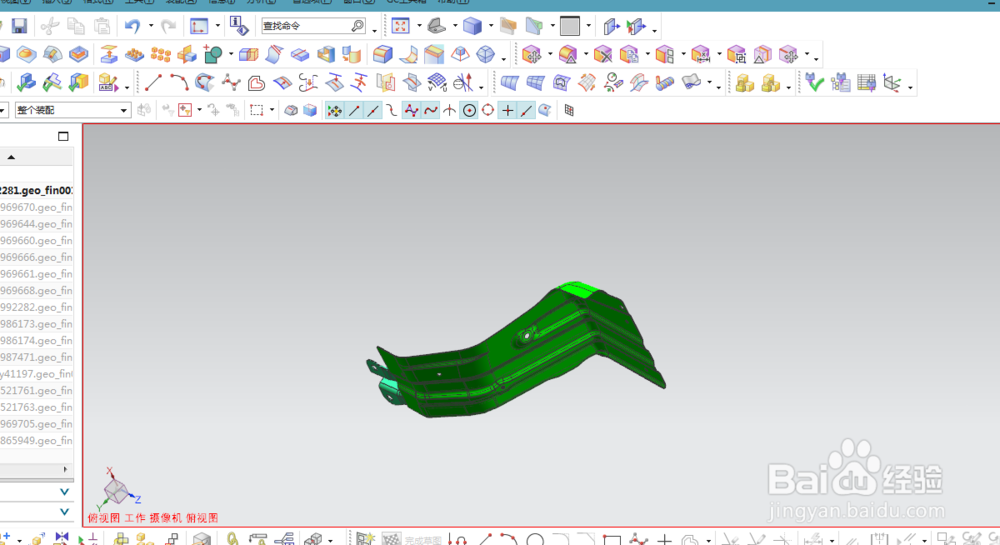Click the Line curve tool

coord(153,83)
